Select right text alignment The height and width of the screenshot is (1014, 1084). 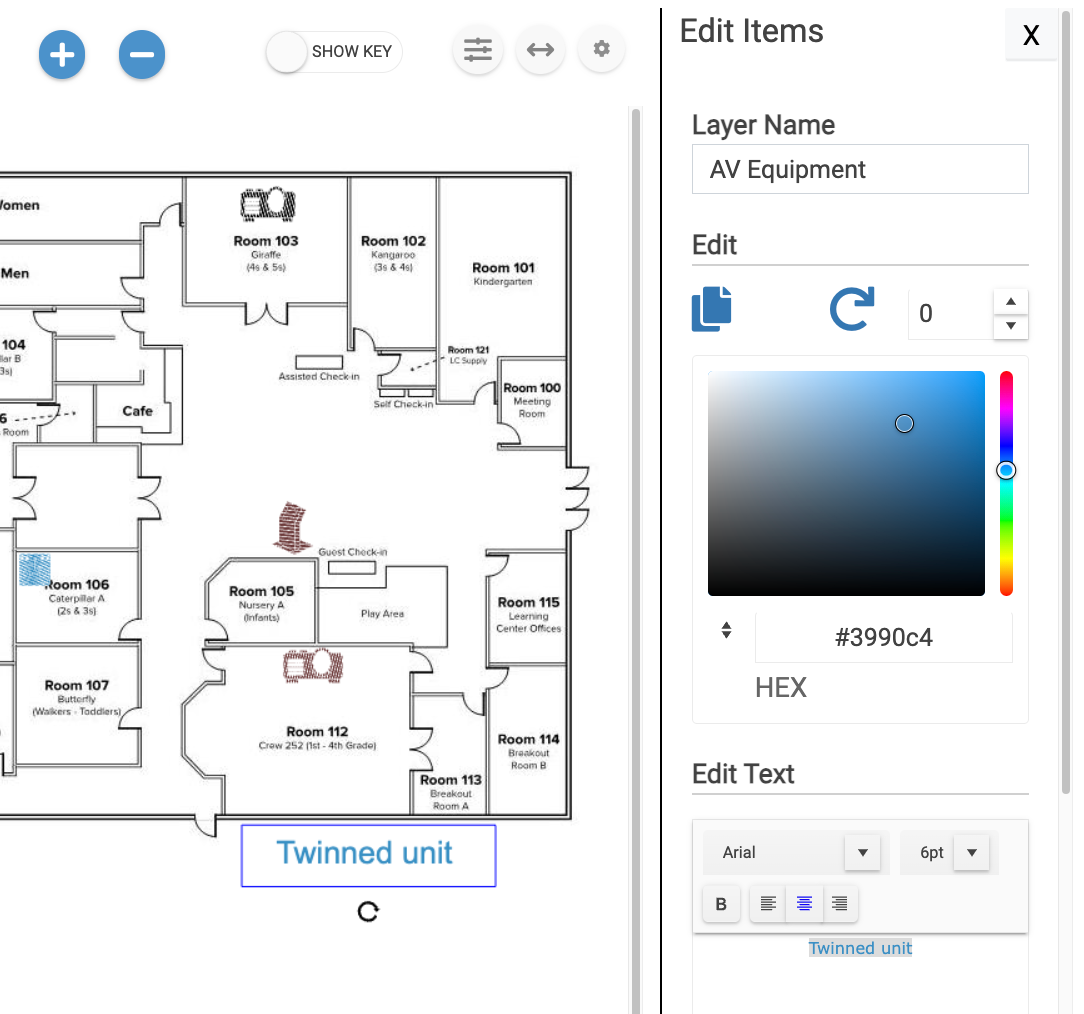[x=840, y=904]
